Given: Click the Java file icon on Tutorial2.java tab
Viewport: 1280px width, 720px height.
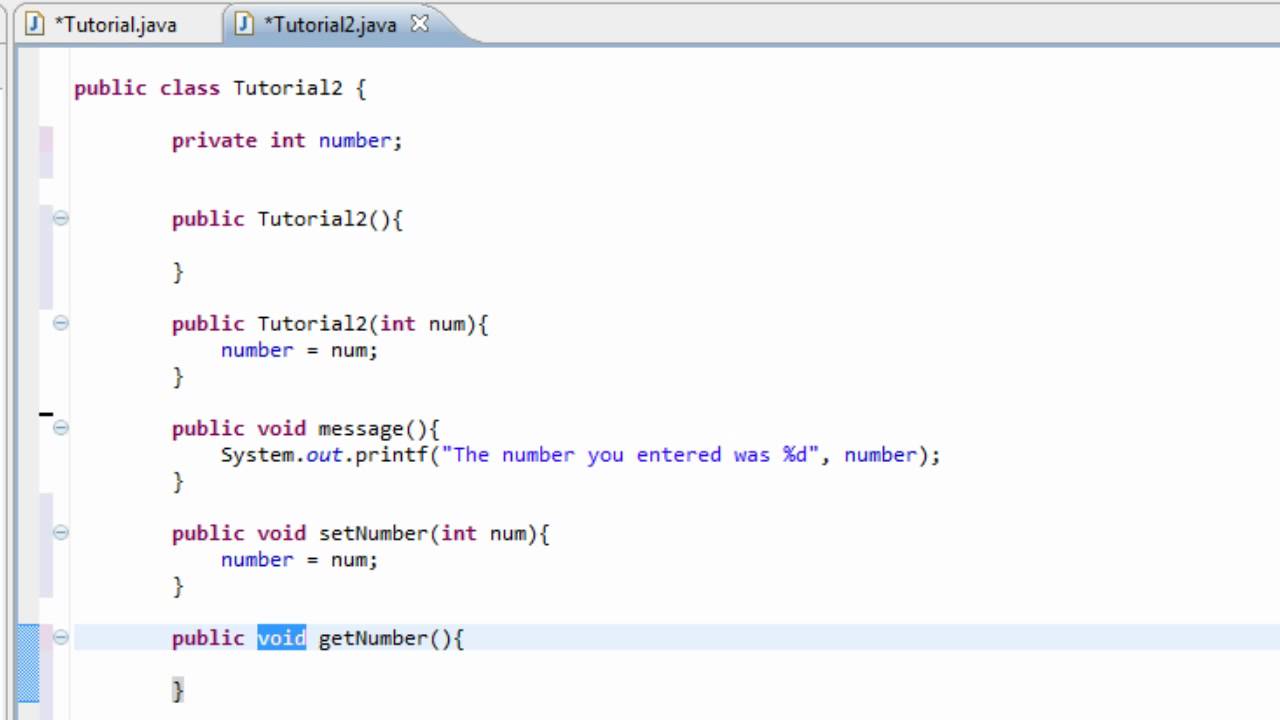Looking at the screenshot, I should [244, 25].
